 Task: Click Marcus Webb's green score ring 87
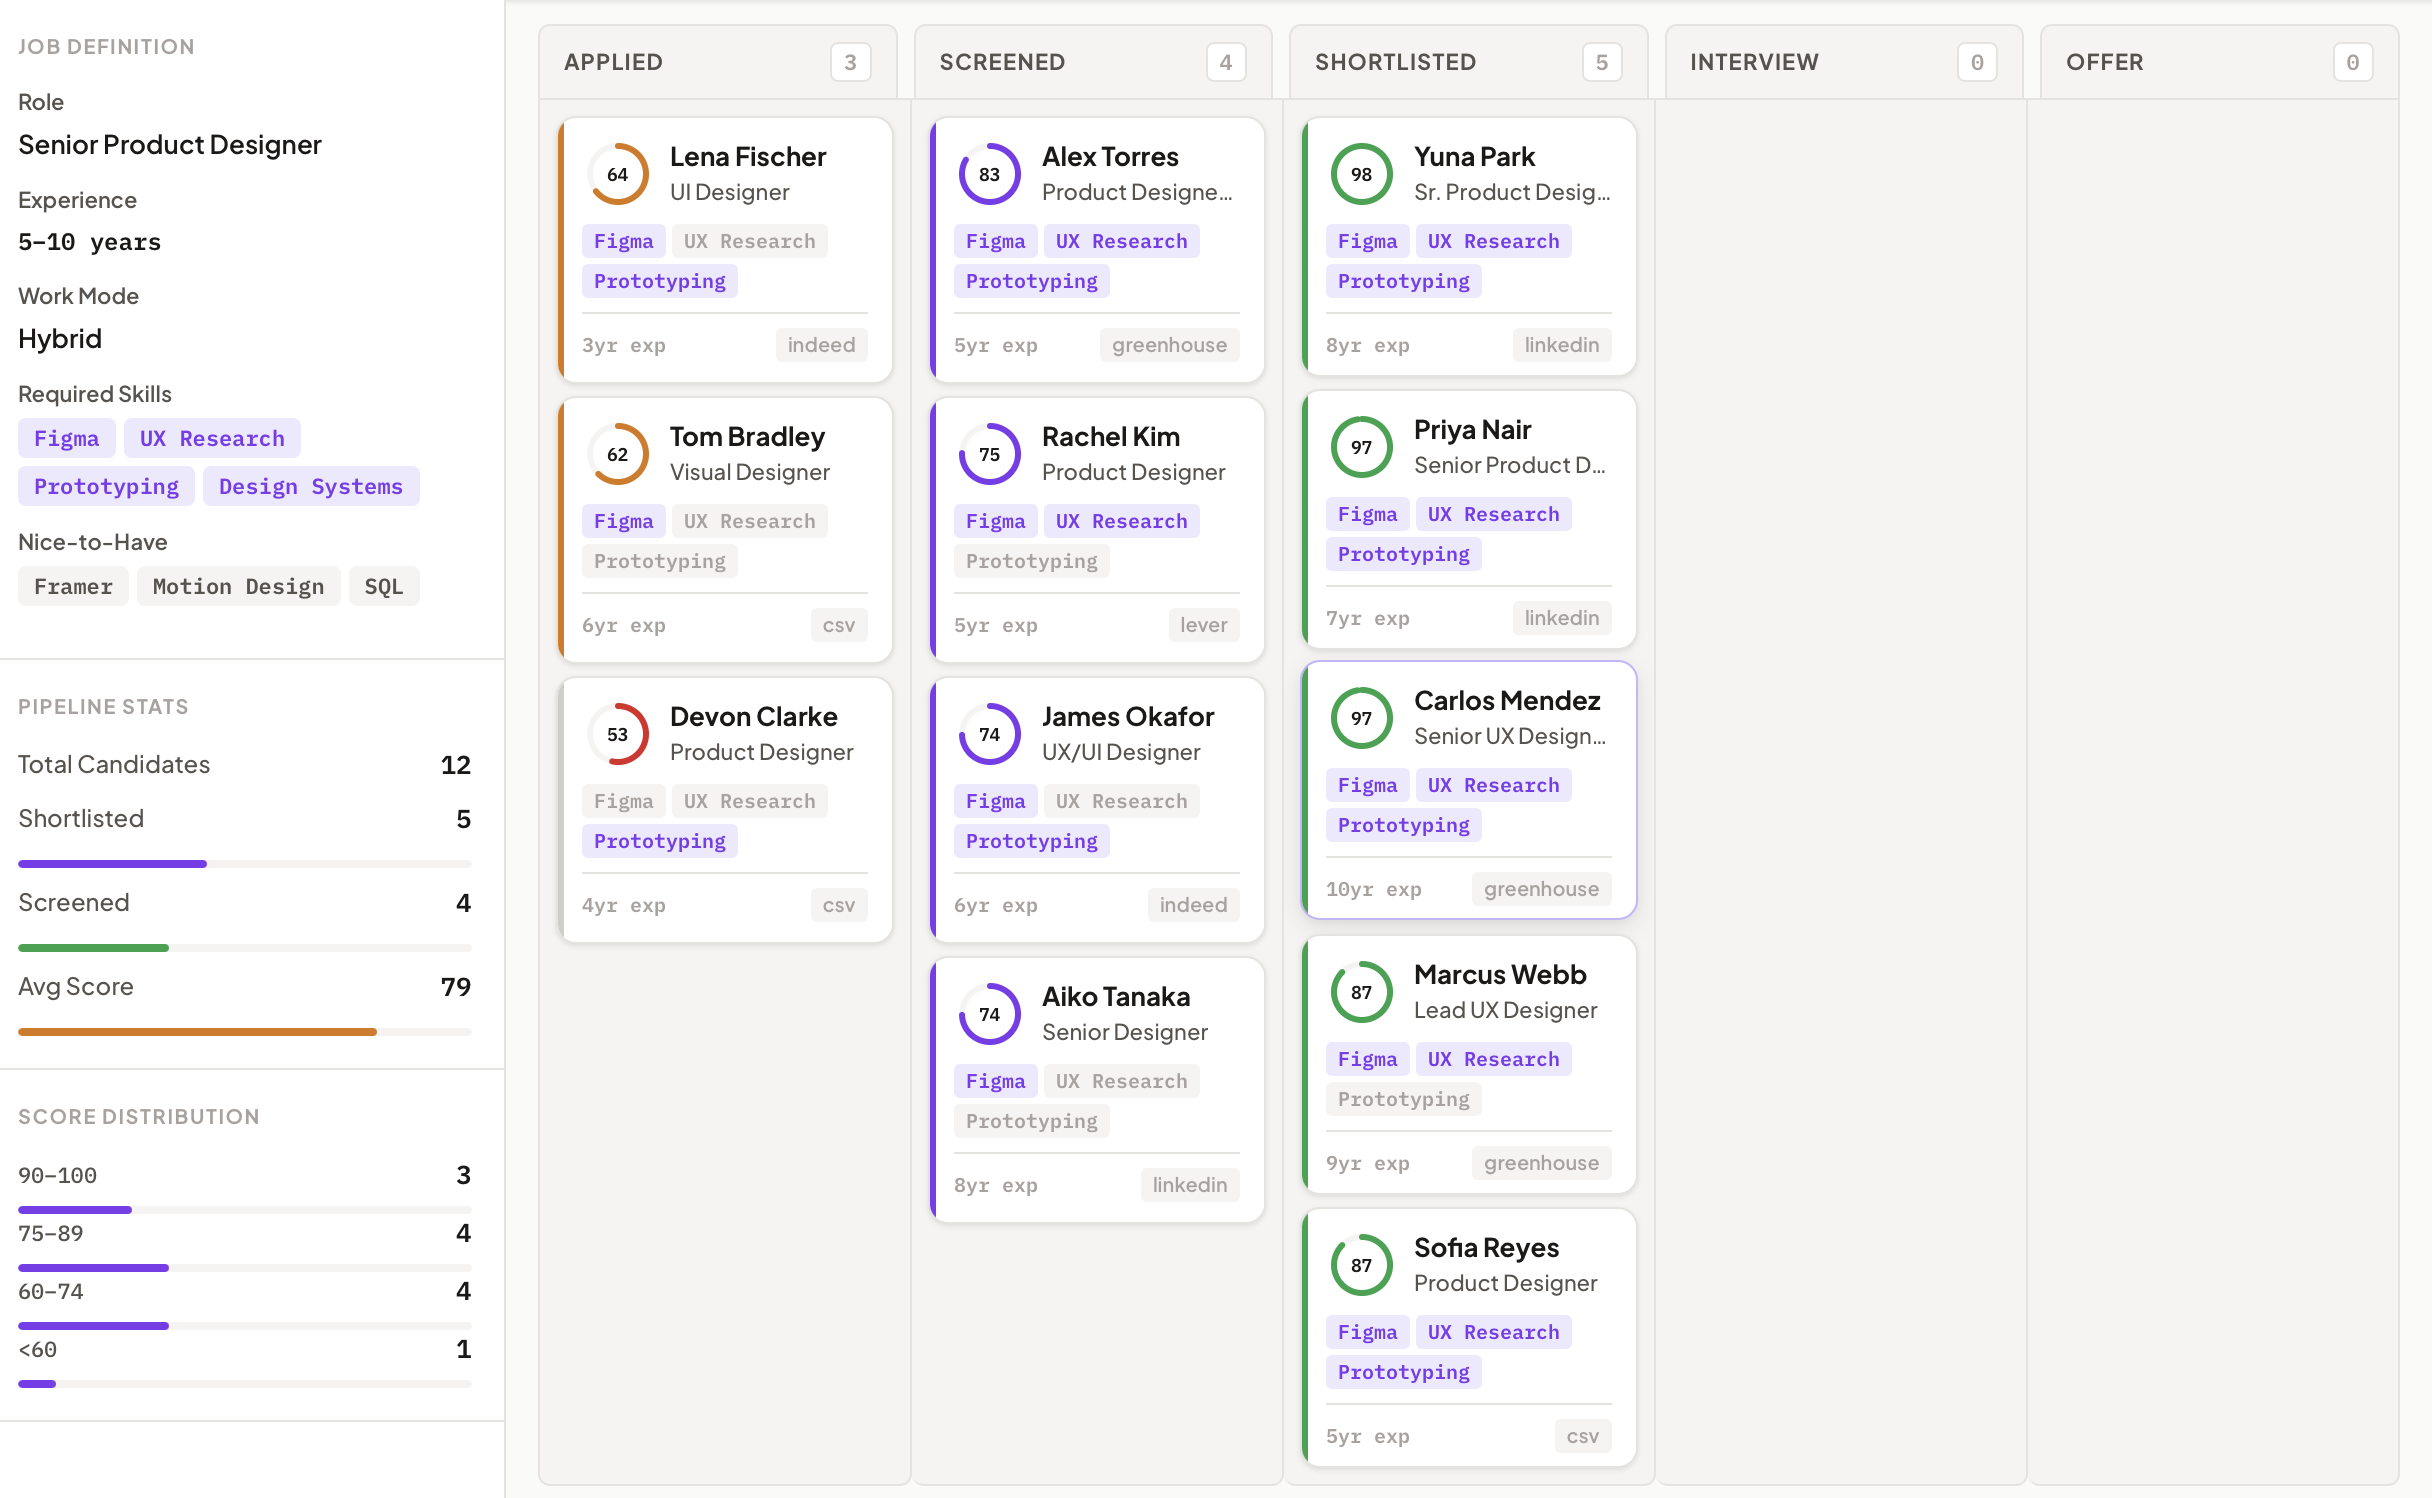click(1361, 992)
